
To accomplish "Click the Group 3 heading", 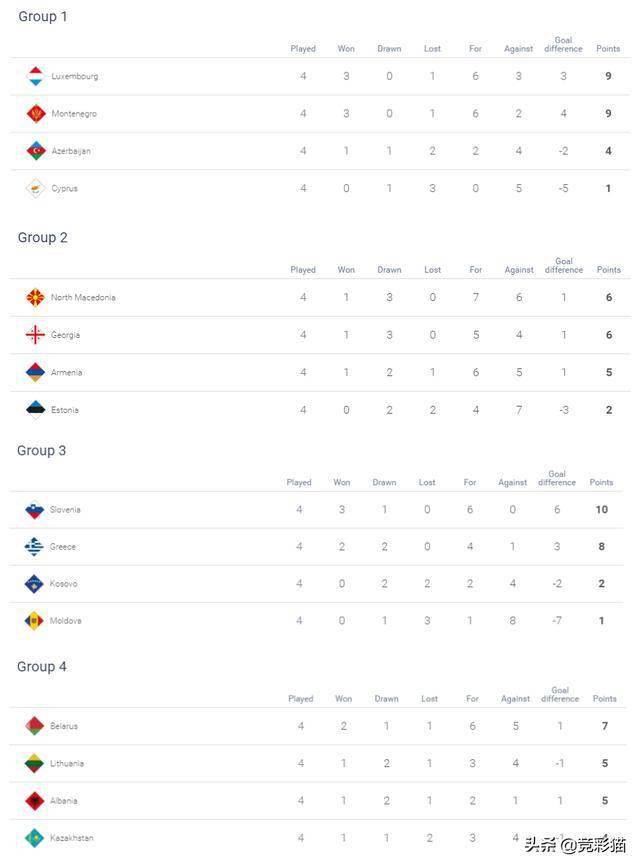I will click(42, 451).
